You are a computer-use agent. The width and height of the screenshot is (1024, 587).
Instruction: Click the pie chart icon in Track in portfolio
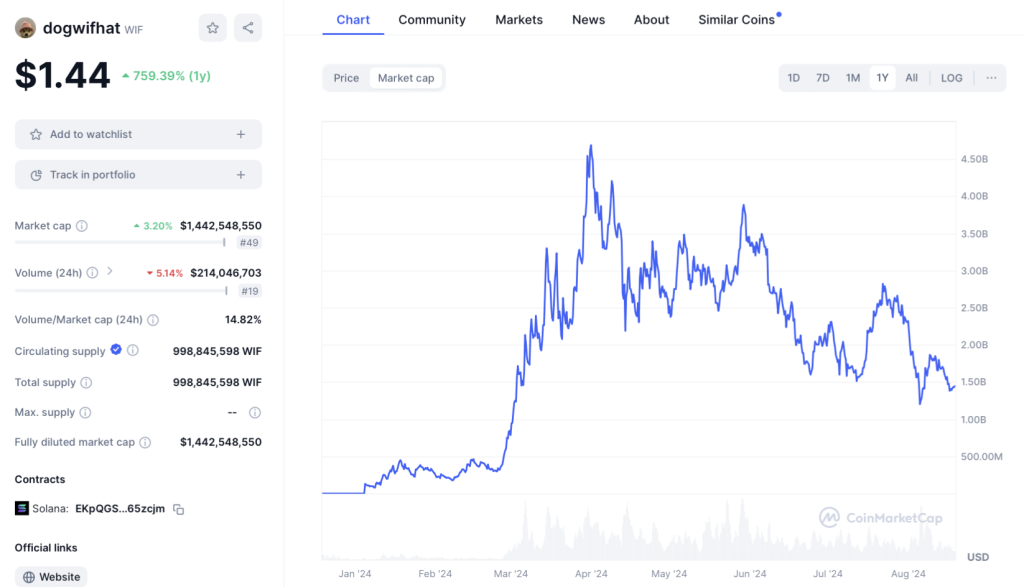point(36,175)
